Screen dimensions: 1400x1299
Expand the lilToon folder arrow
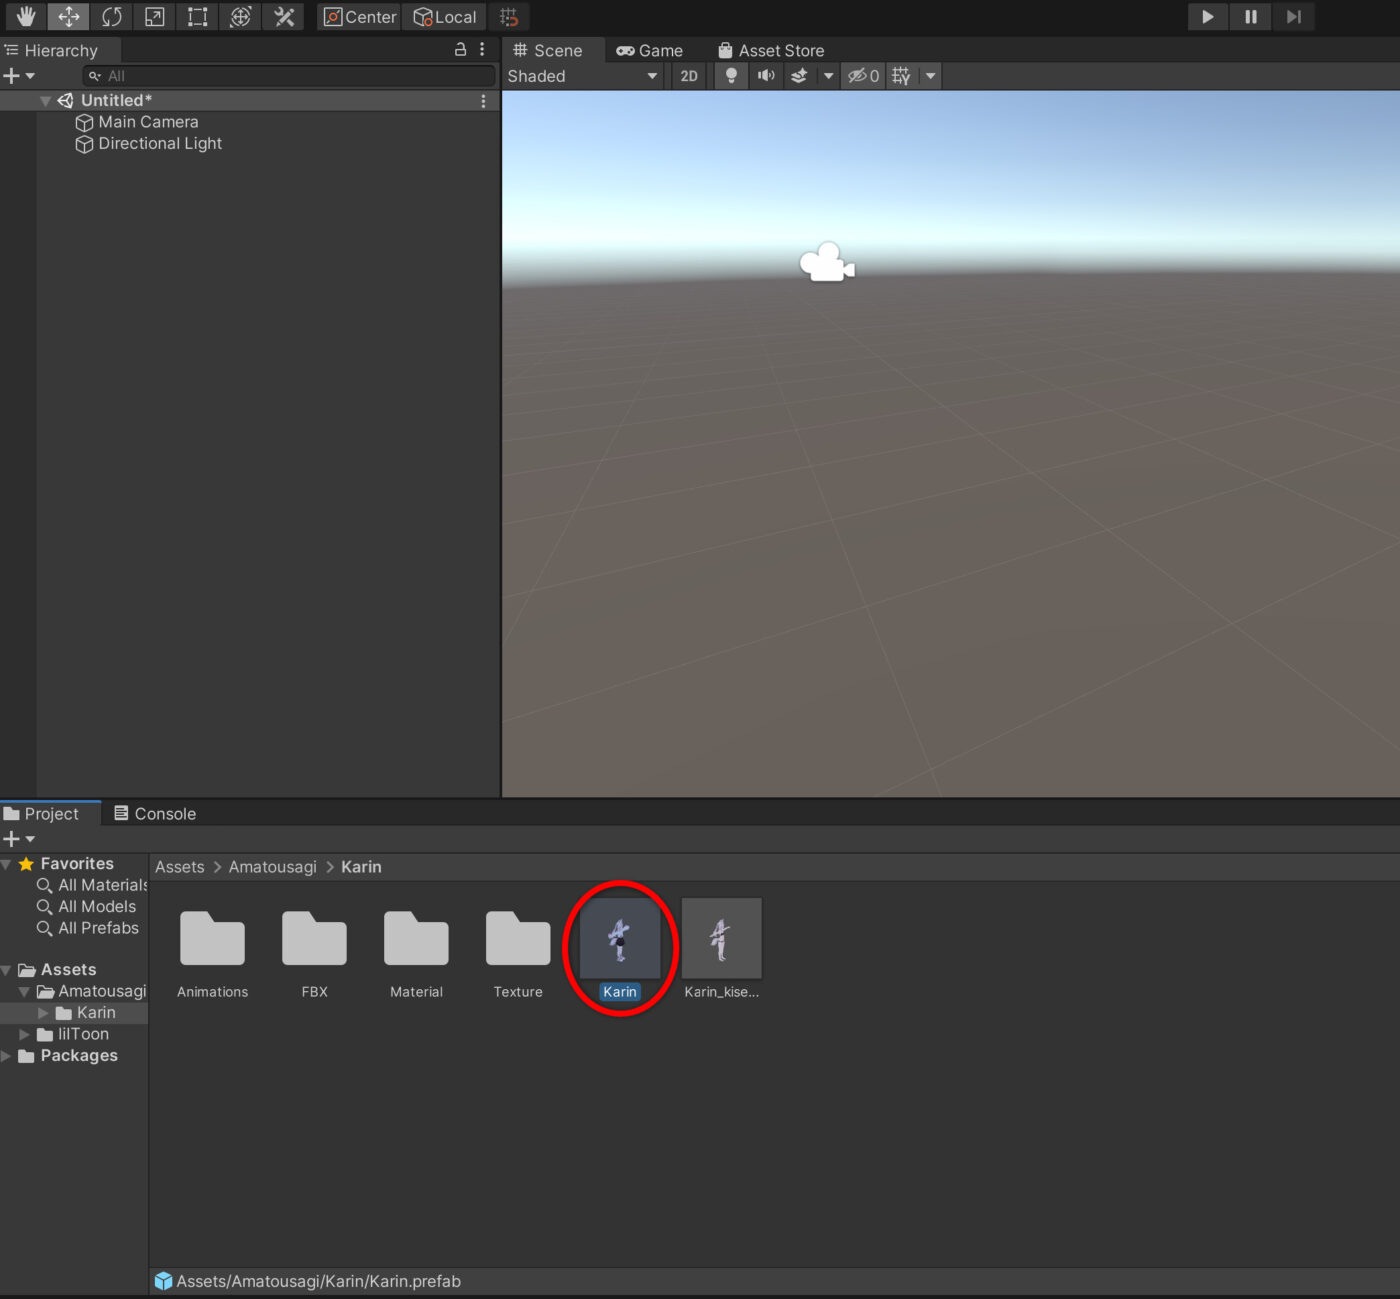tap(24, 1035)
